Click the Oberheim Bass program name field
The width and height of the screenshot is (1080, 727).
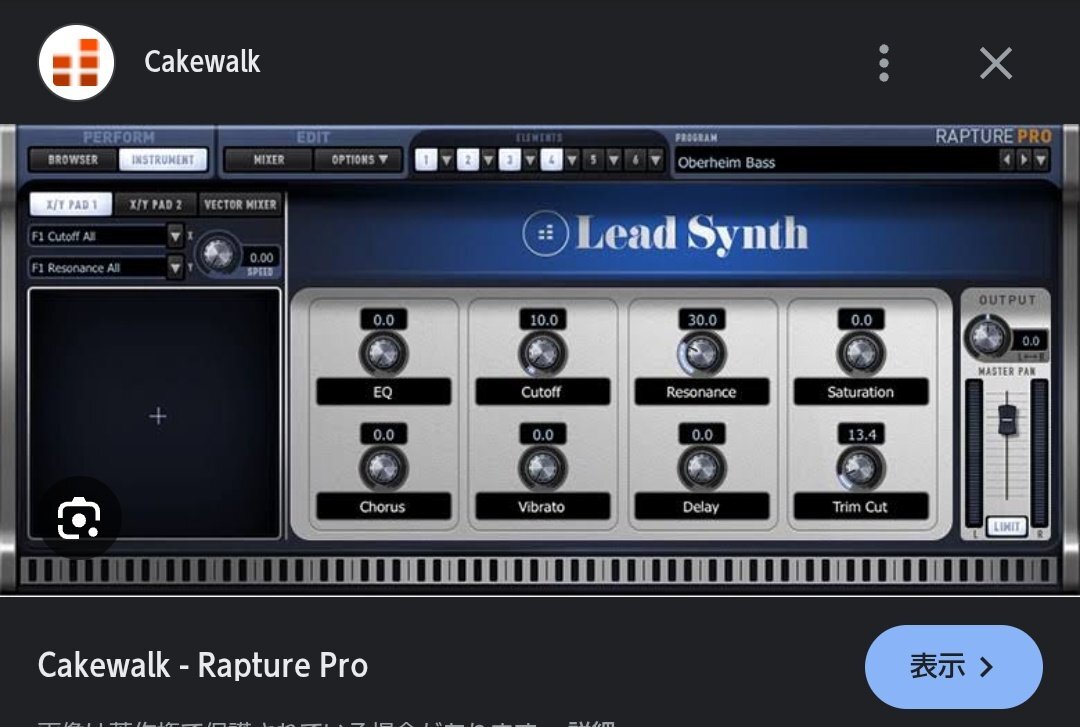(836, 162)
